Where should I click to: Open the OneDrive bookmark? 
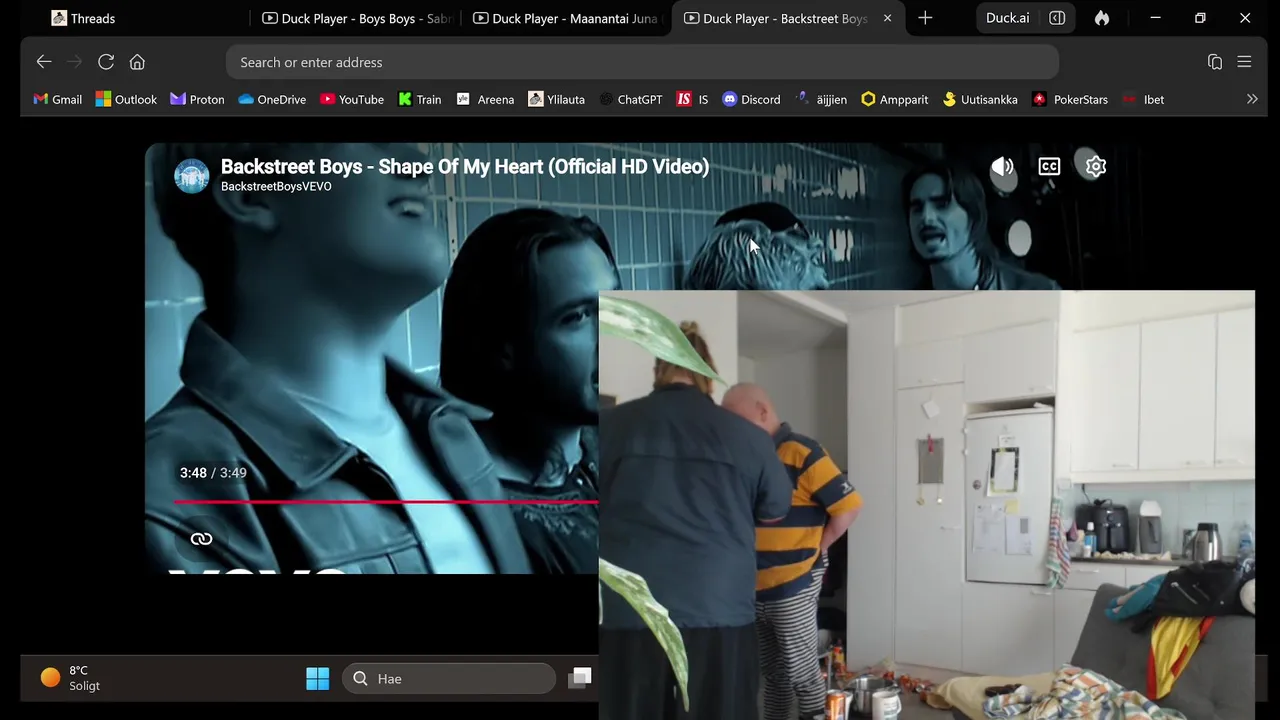click(272, 99)
